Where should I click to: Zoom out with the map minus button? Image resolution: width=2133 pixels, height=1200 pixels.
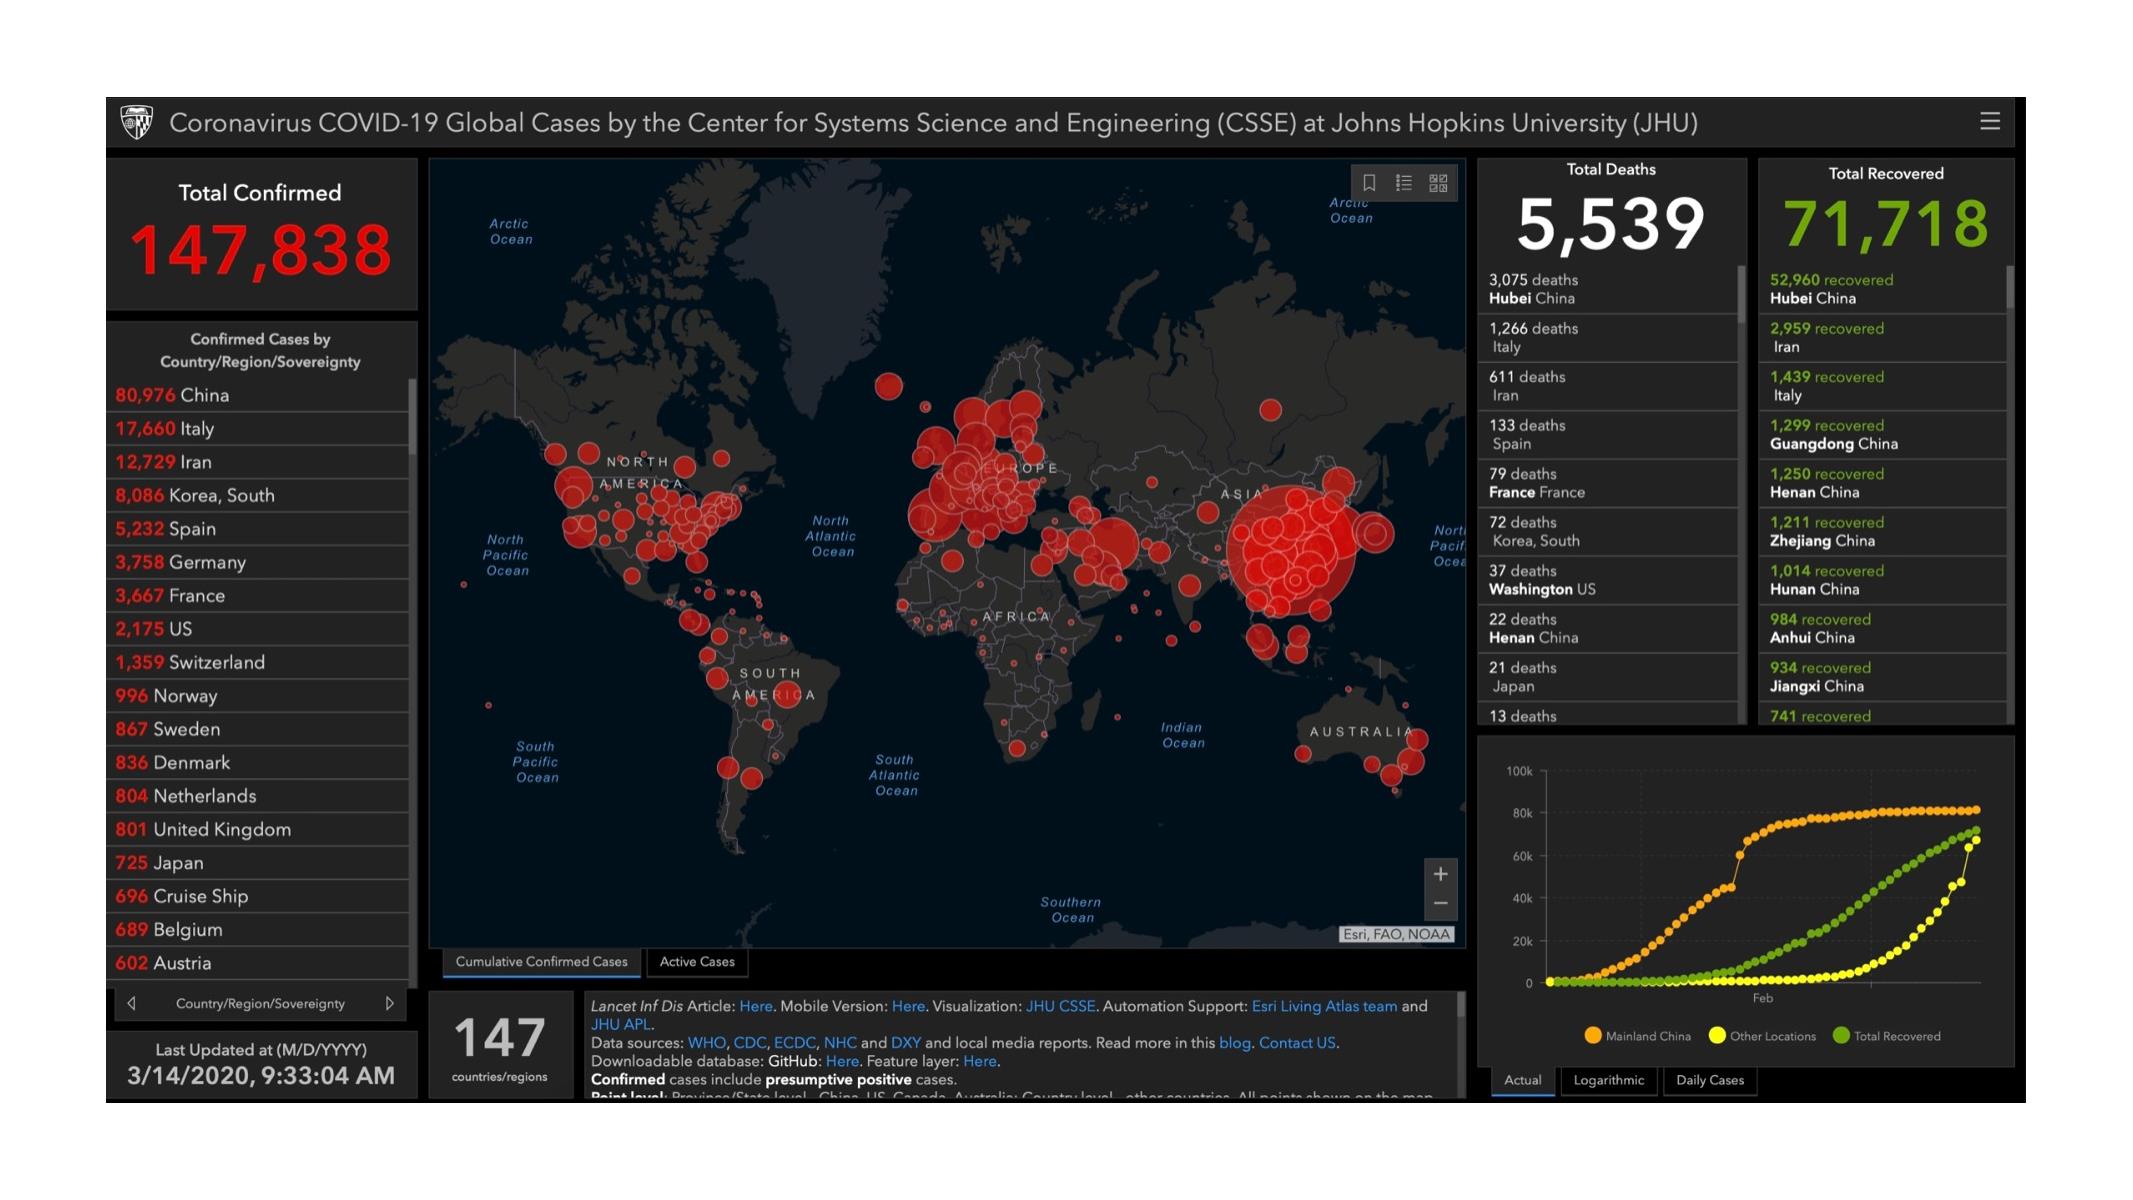pos(1440,904)
